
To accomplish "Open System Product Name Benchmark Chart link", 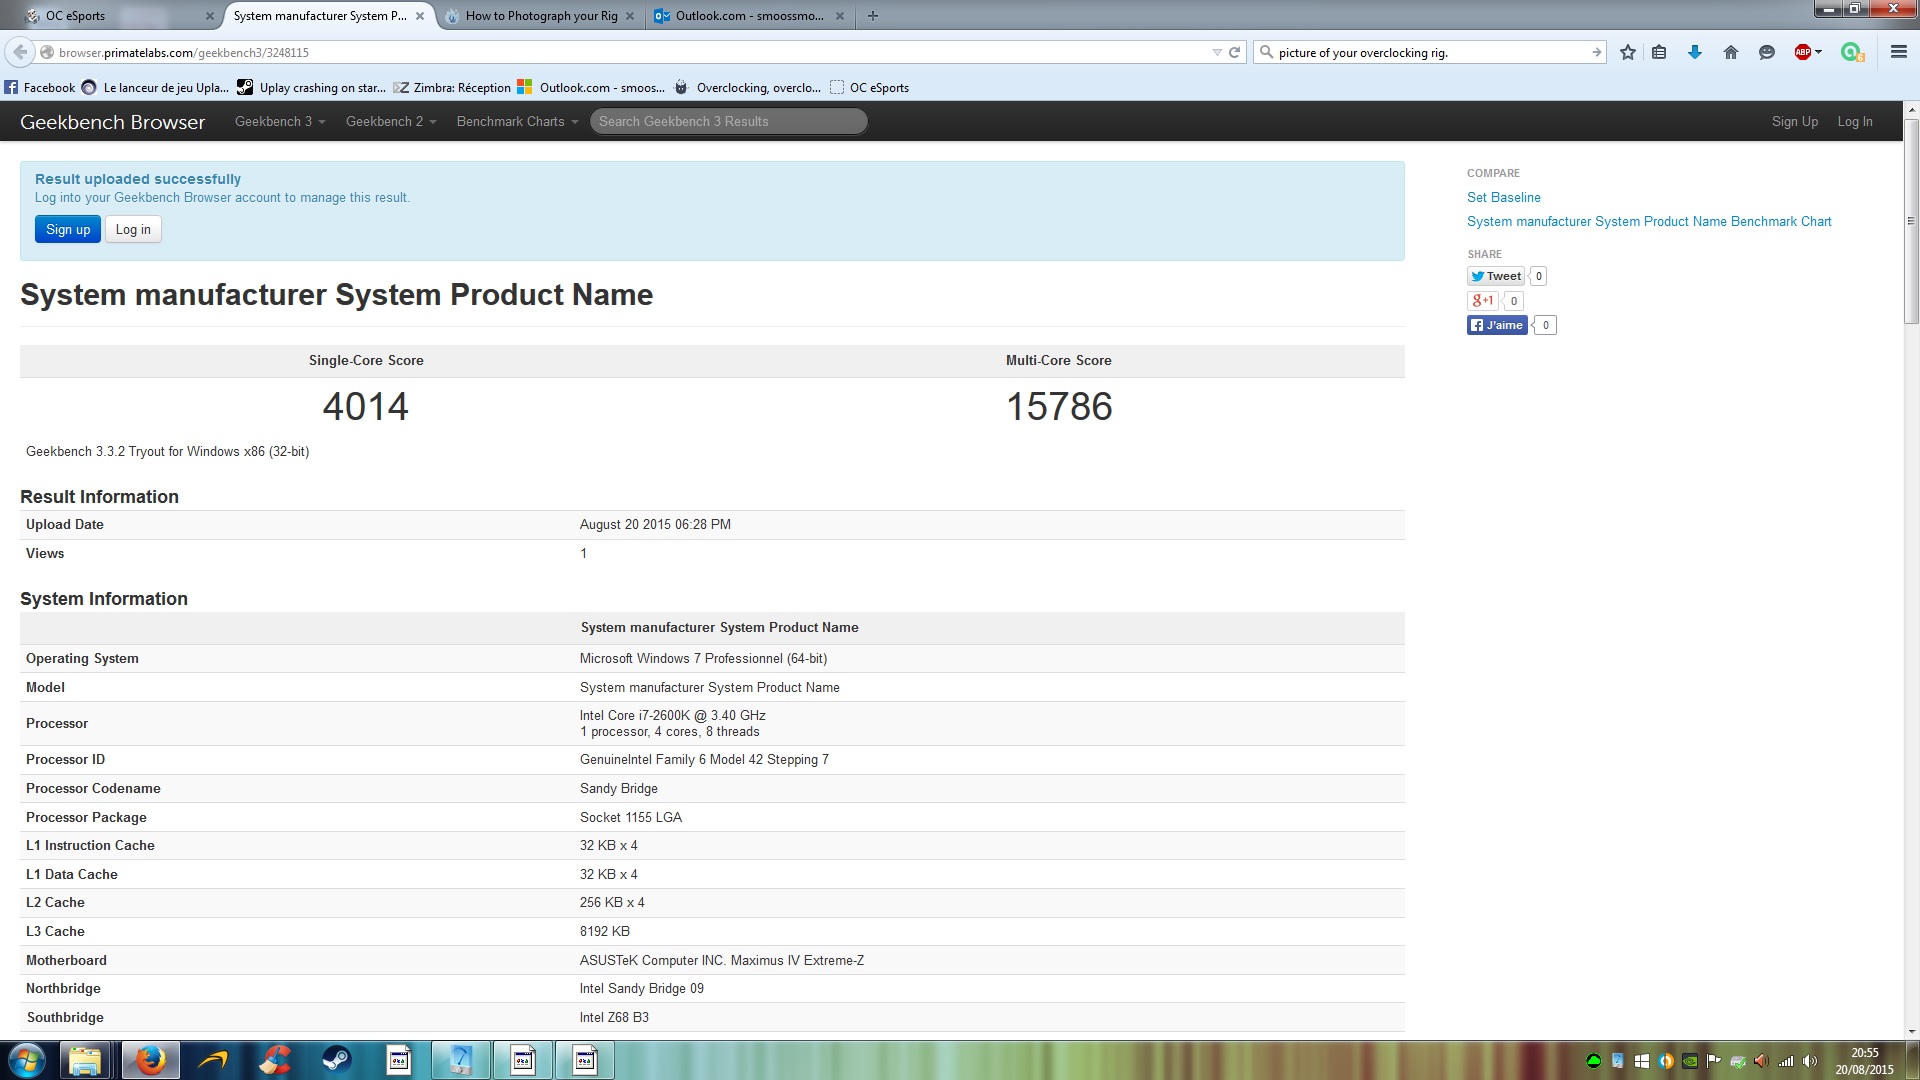I will (1649, 221).
